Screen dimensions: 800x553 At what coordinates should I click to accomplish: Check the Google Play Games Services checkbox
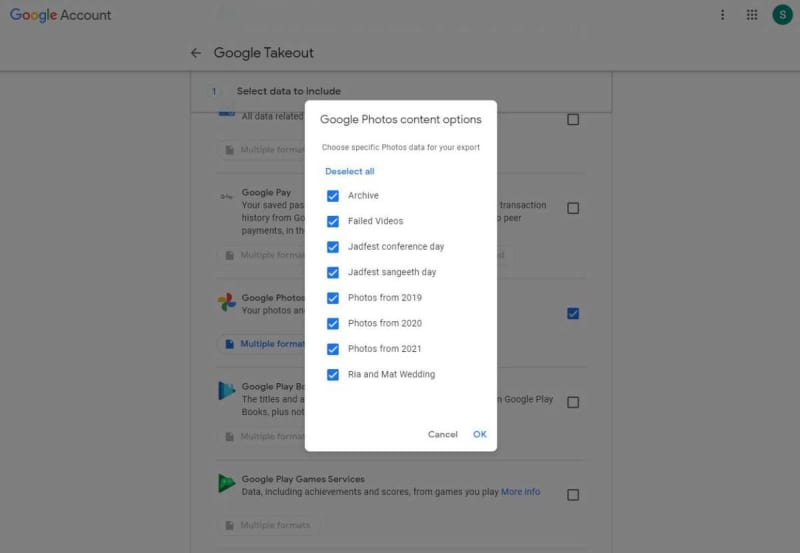tap(573, 495)
